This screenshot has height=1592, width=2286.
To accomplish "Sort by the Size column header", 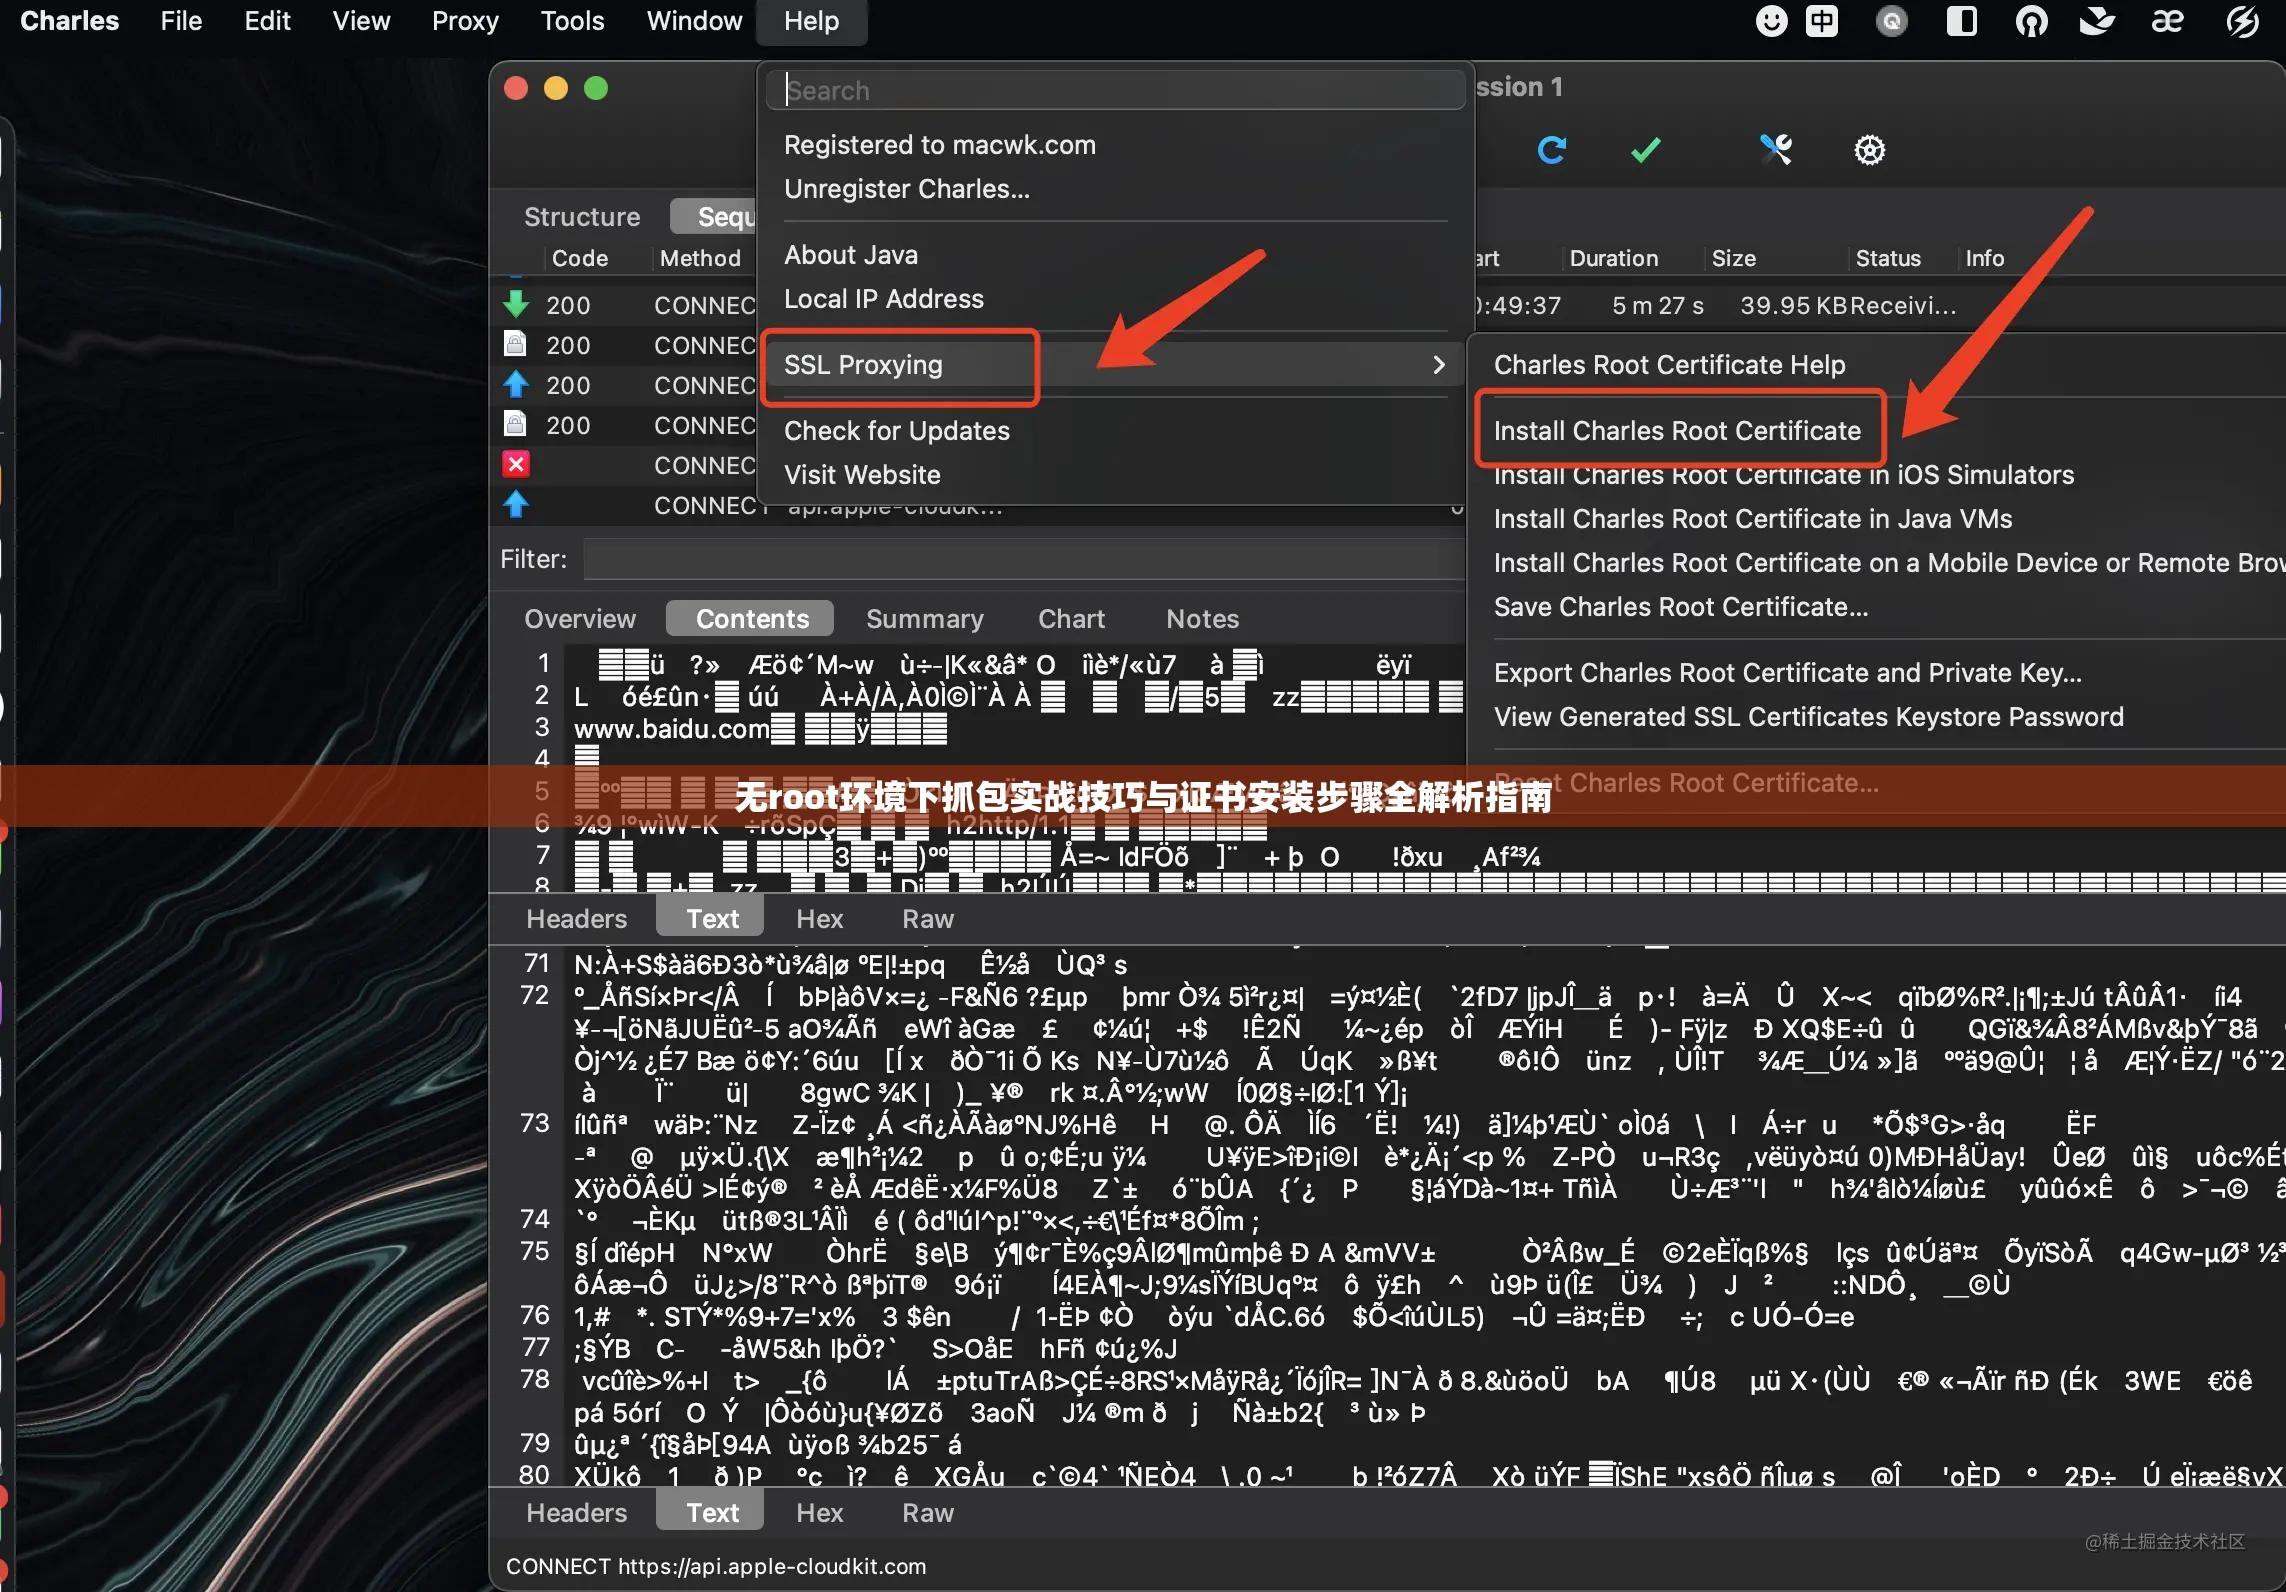I will tap(1733, 258).
